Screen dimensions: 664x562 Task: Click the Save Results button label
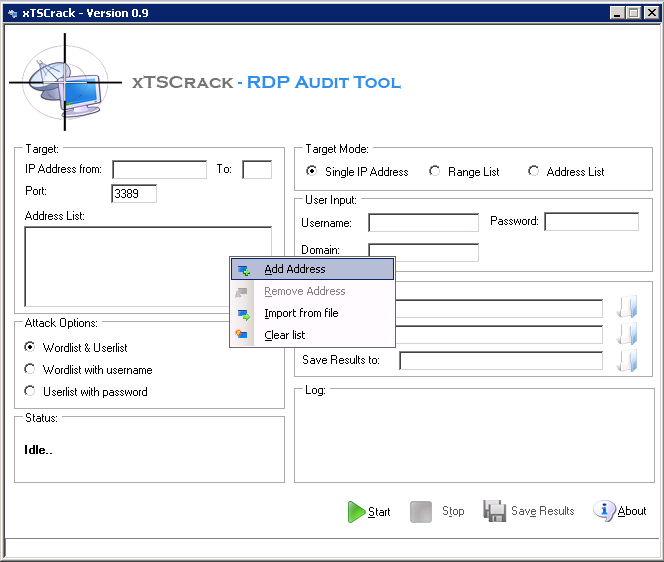coord(542,511)
